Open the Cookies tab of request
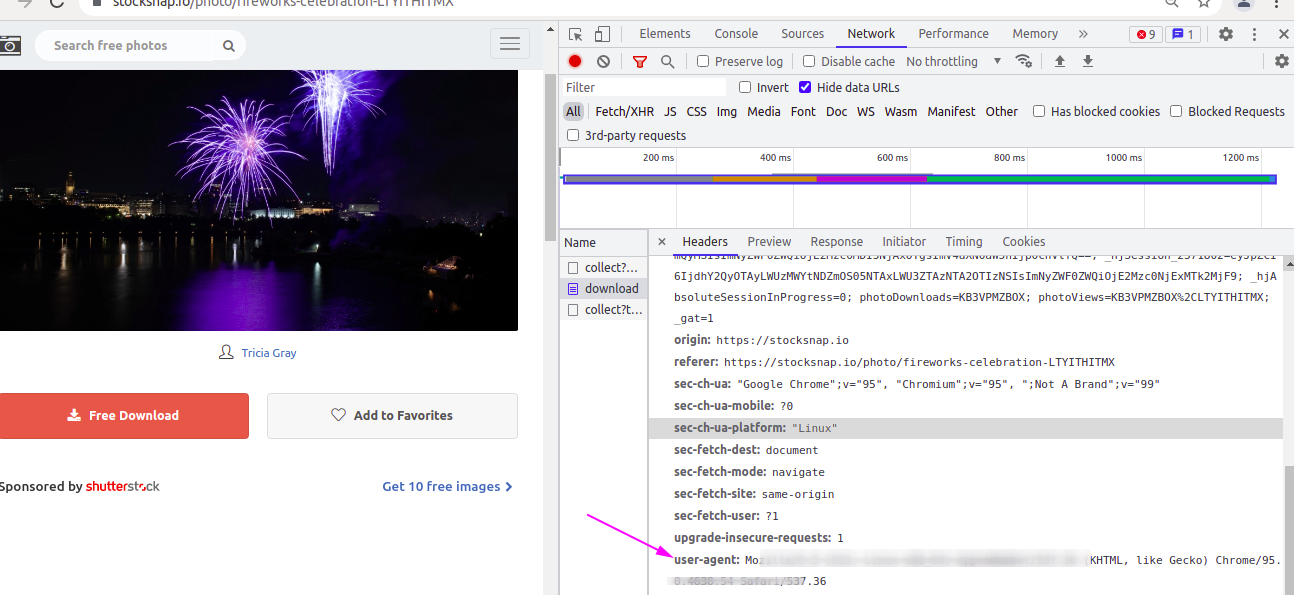Screen dimensions: 1294x595 (x=1024, y=241)
